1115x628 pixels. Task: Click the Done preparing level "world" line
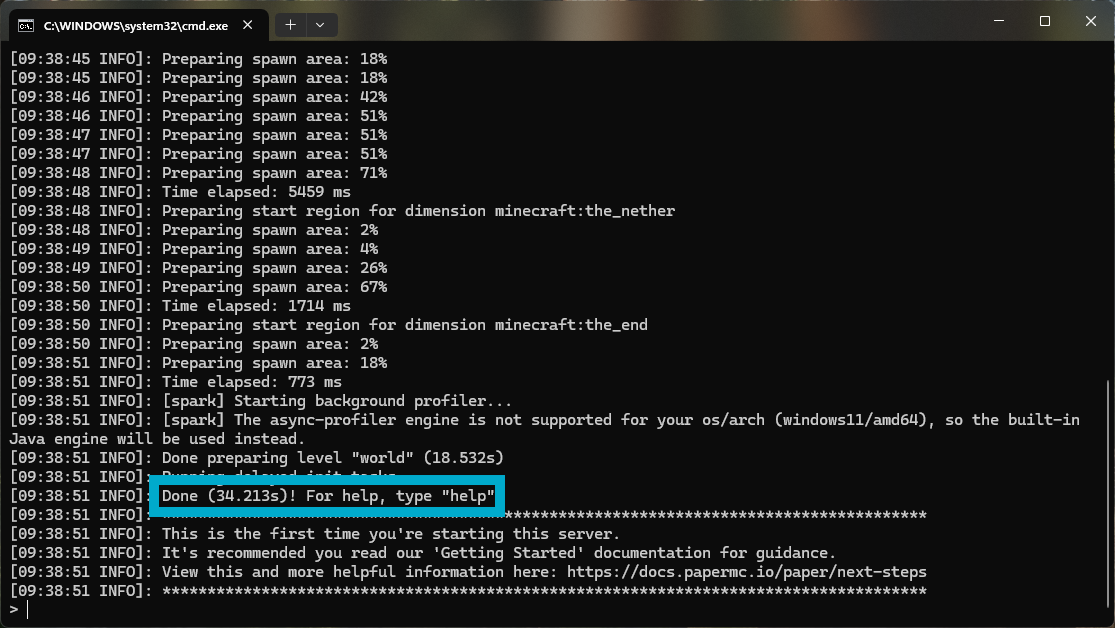[x=332, y=458]
